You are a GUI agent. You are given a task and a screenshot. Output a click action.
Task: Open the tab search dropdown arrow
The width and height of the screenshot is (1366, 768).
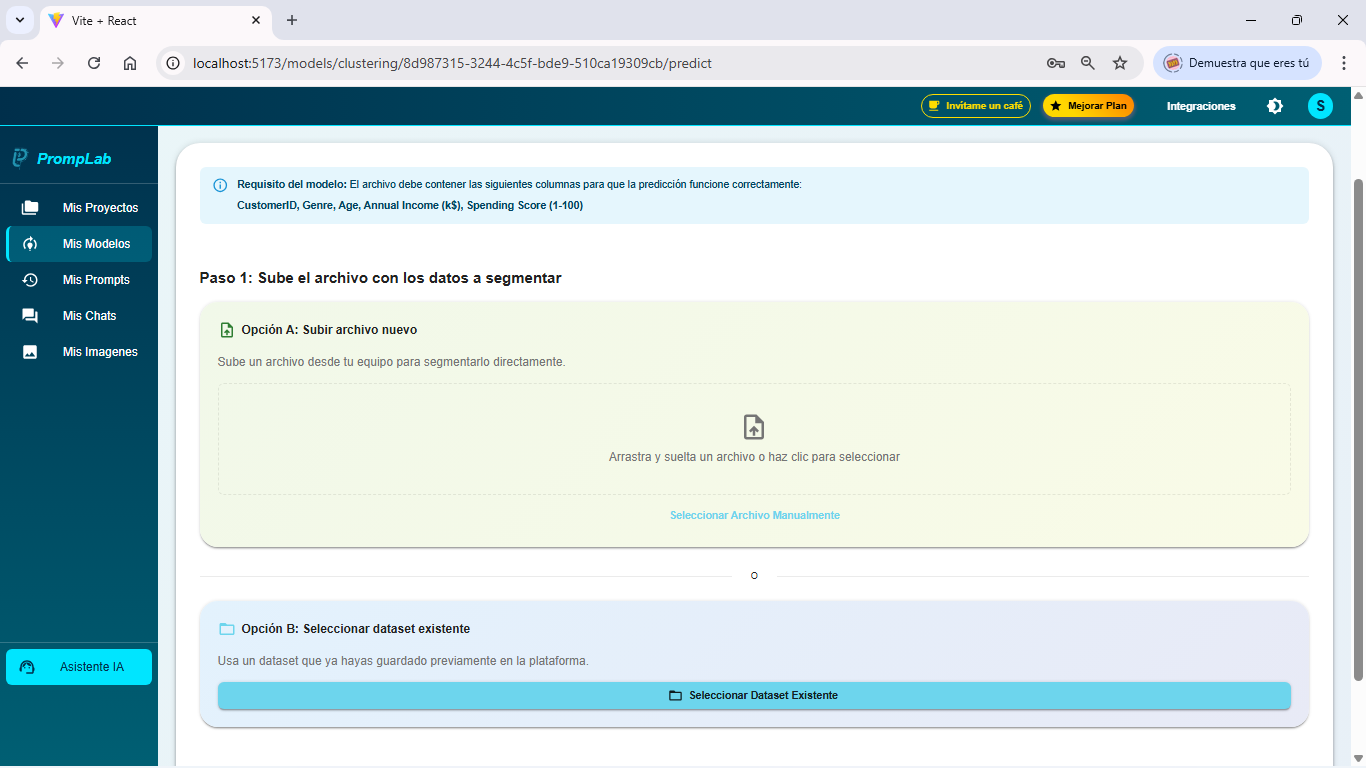(x=19, y=20)
